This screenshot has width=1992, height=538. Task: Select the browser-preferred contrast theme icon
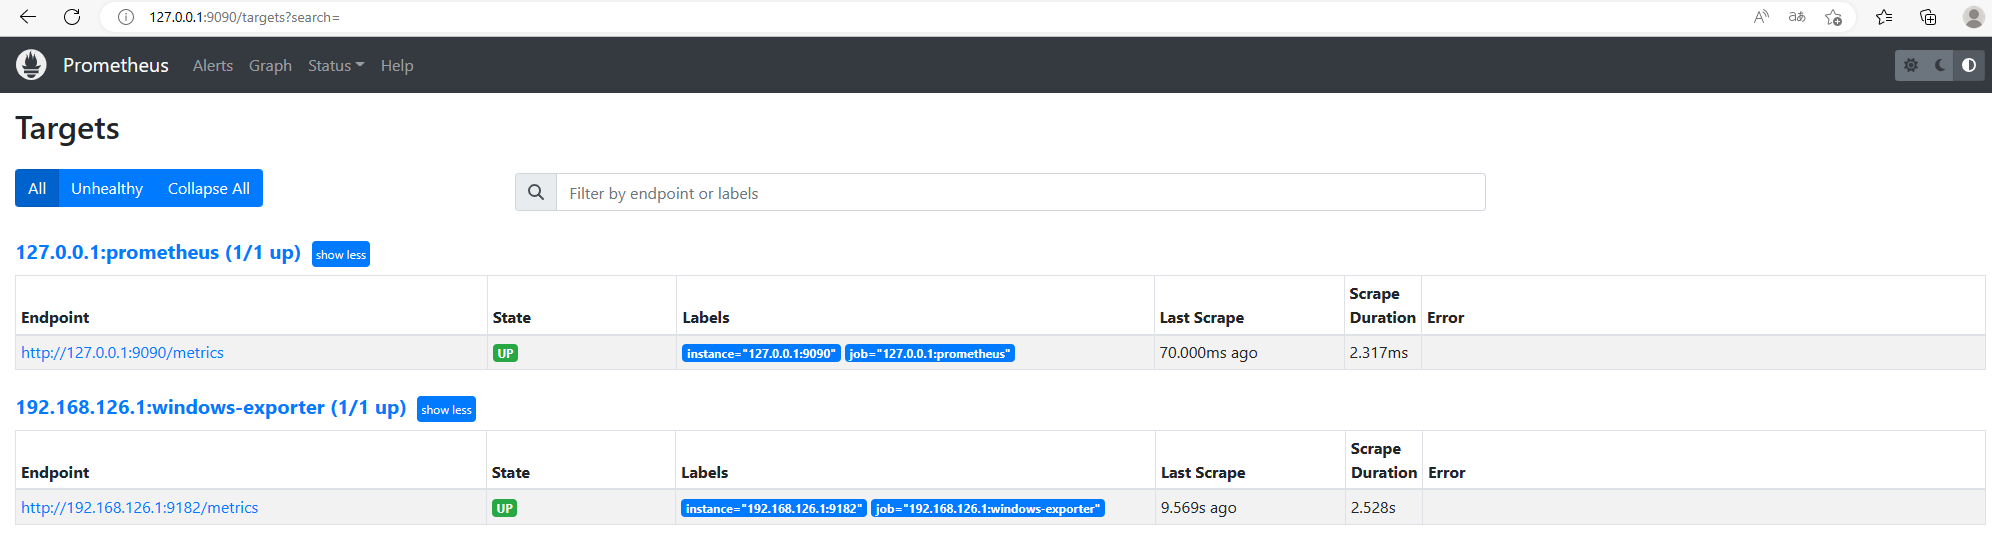pyautogui.click(x=1969, y=65)
